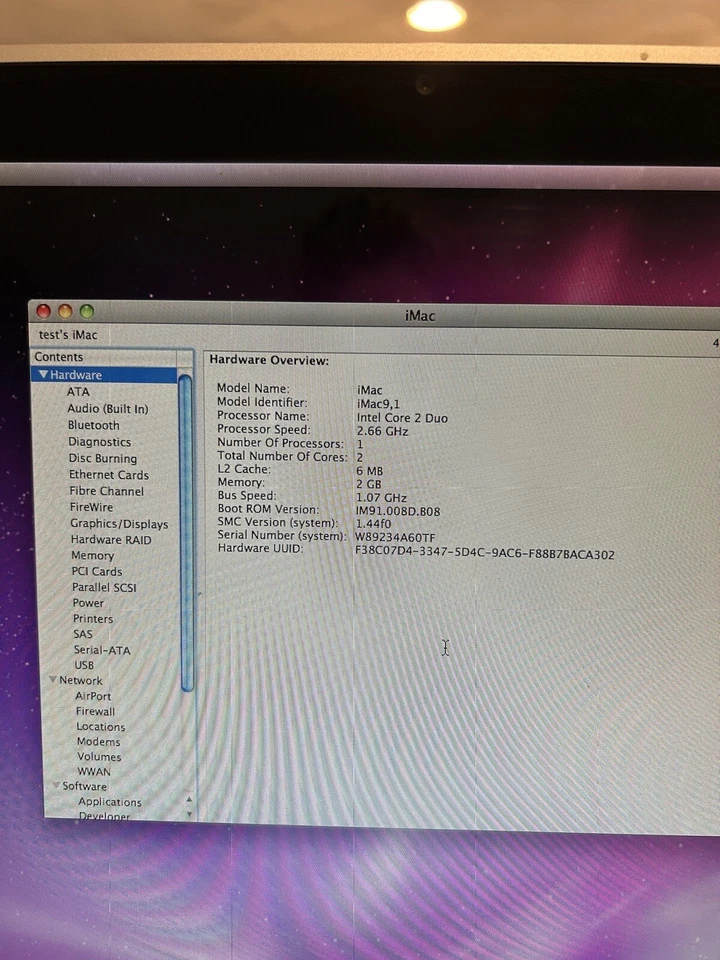The height and width of the screenshot is (960, 720).
Task: Open Disc Burning section
Action: coord(103,458)
